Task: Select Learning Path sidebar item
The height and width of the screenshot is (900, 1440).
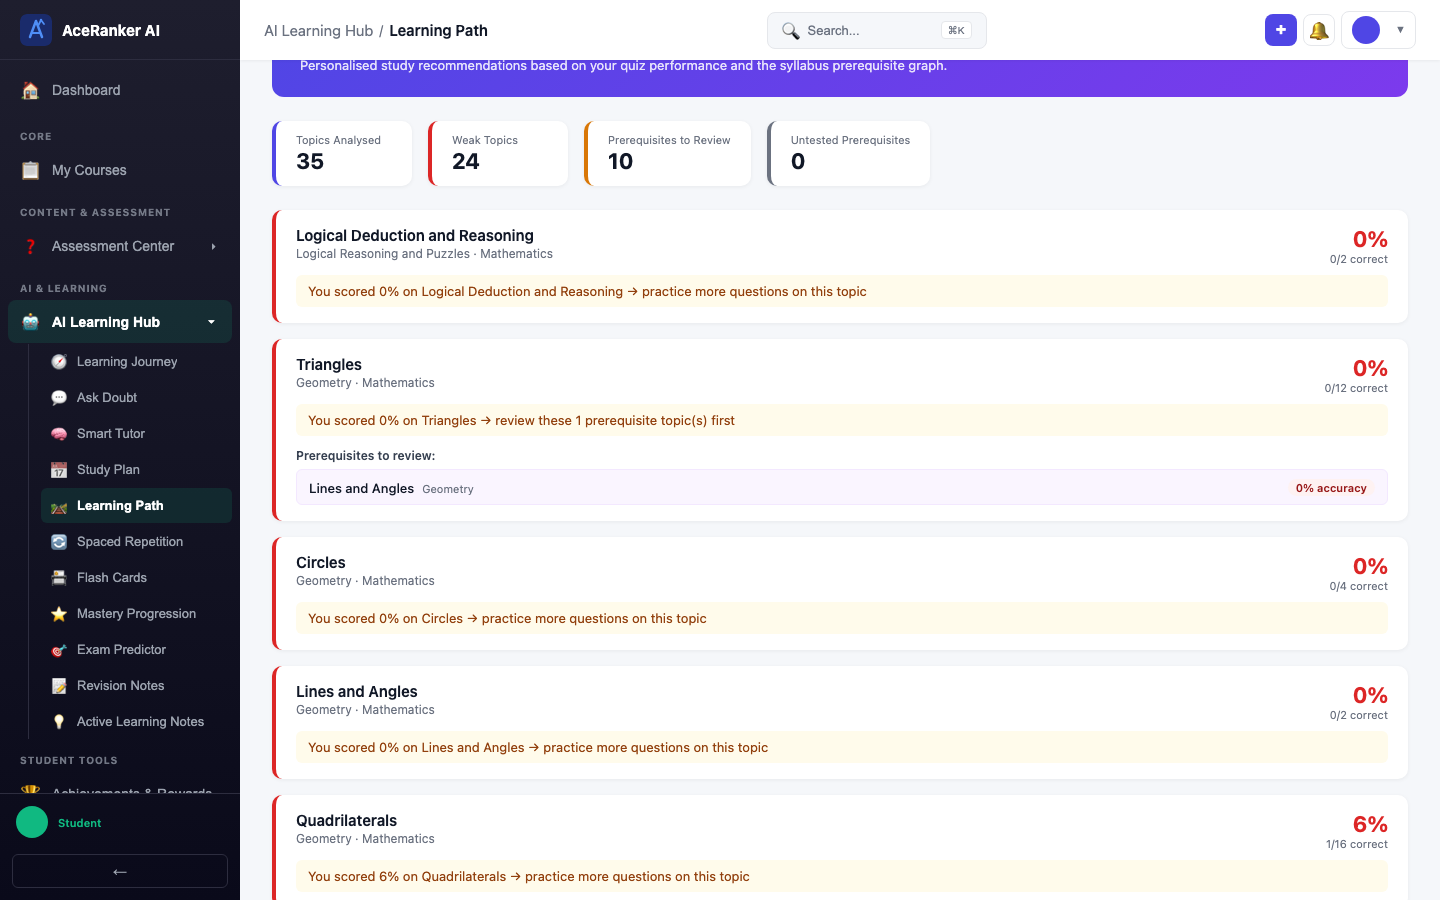Action: [136, 506]
